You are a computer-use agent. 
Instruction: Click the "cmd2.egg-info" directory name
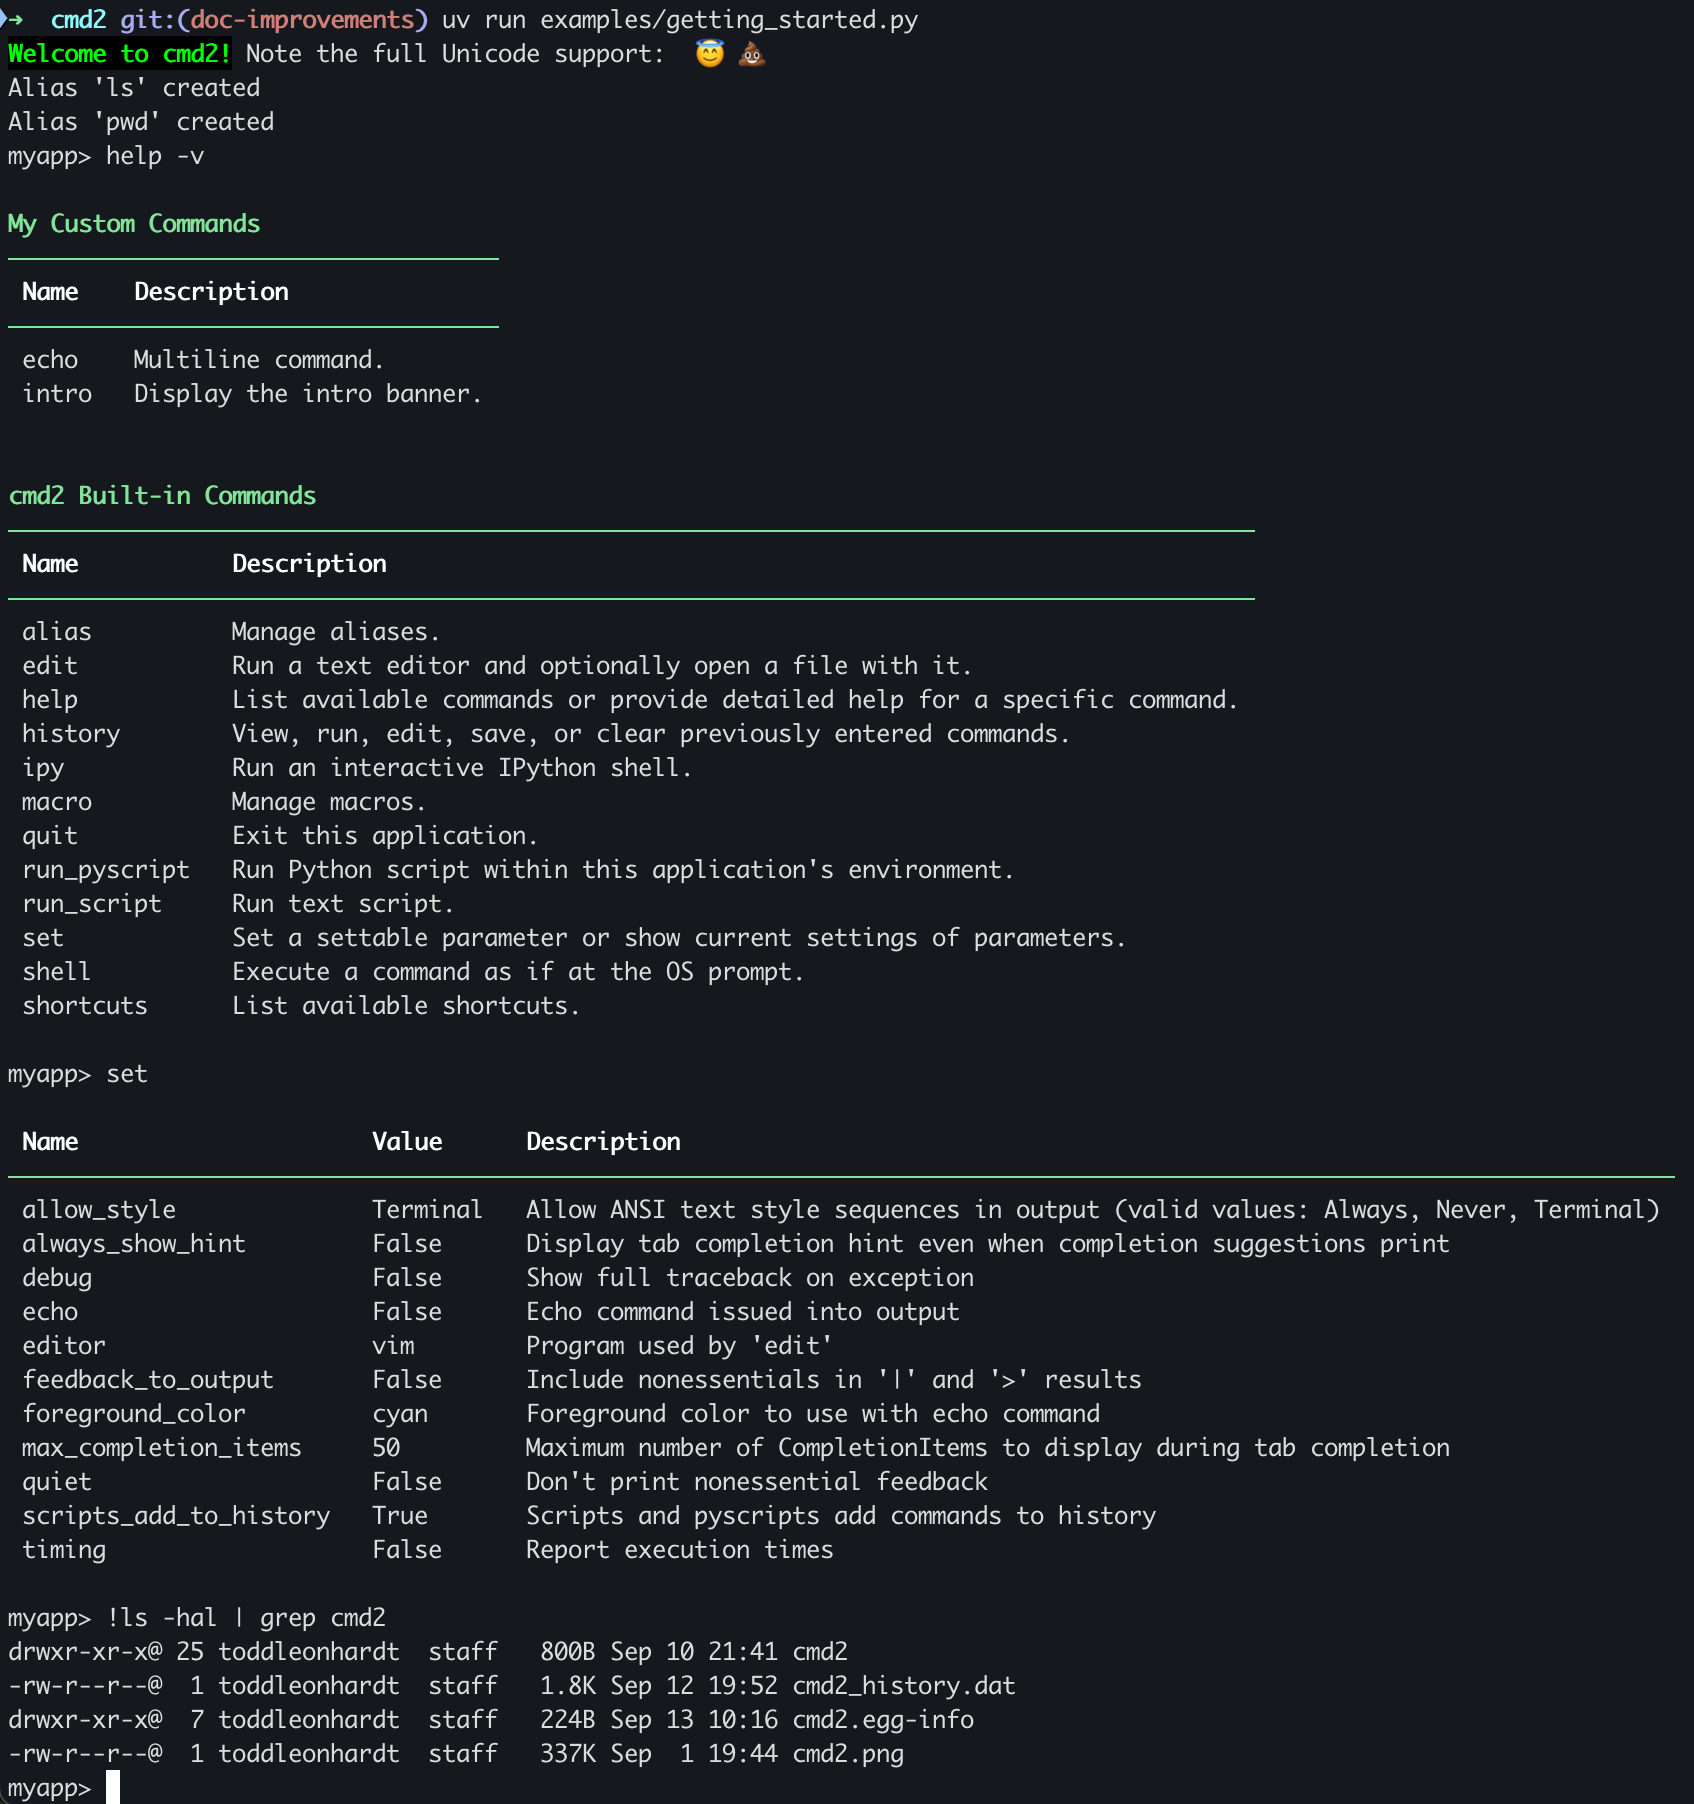pos(883,1720)
